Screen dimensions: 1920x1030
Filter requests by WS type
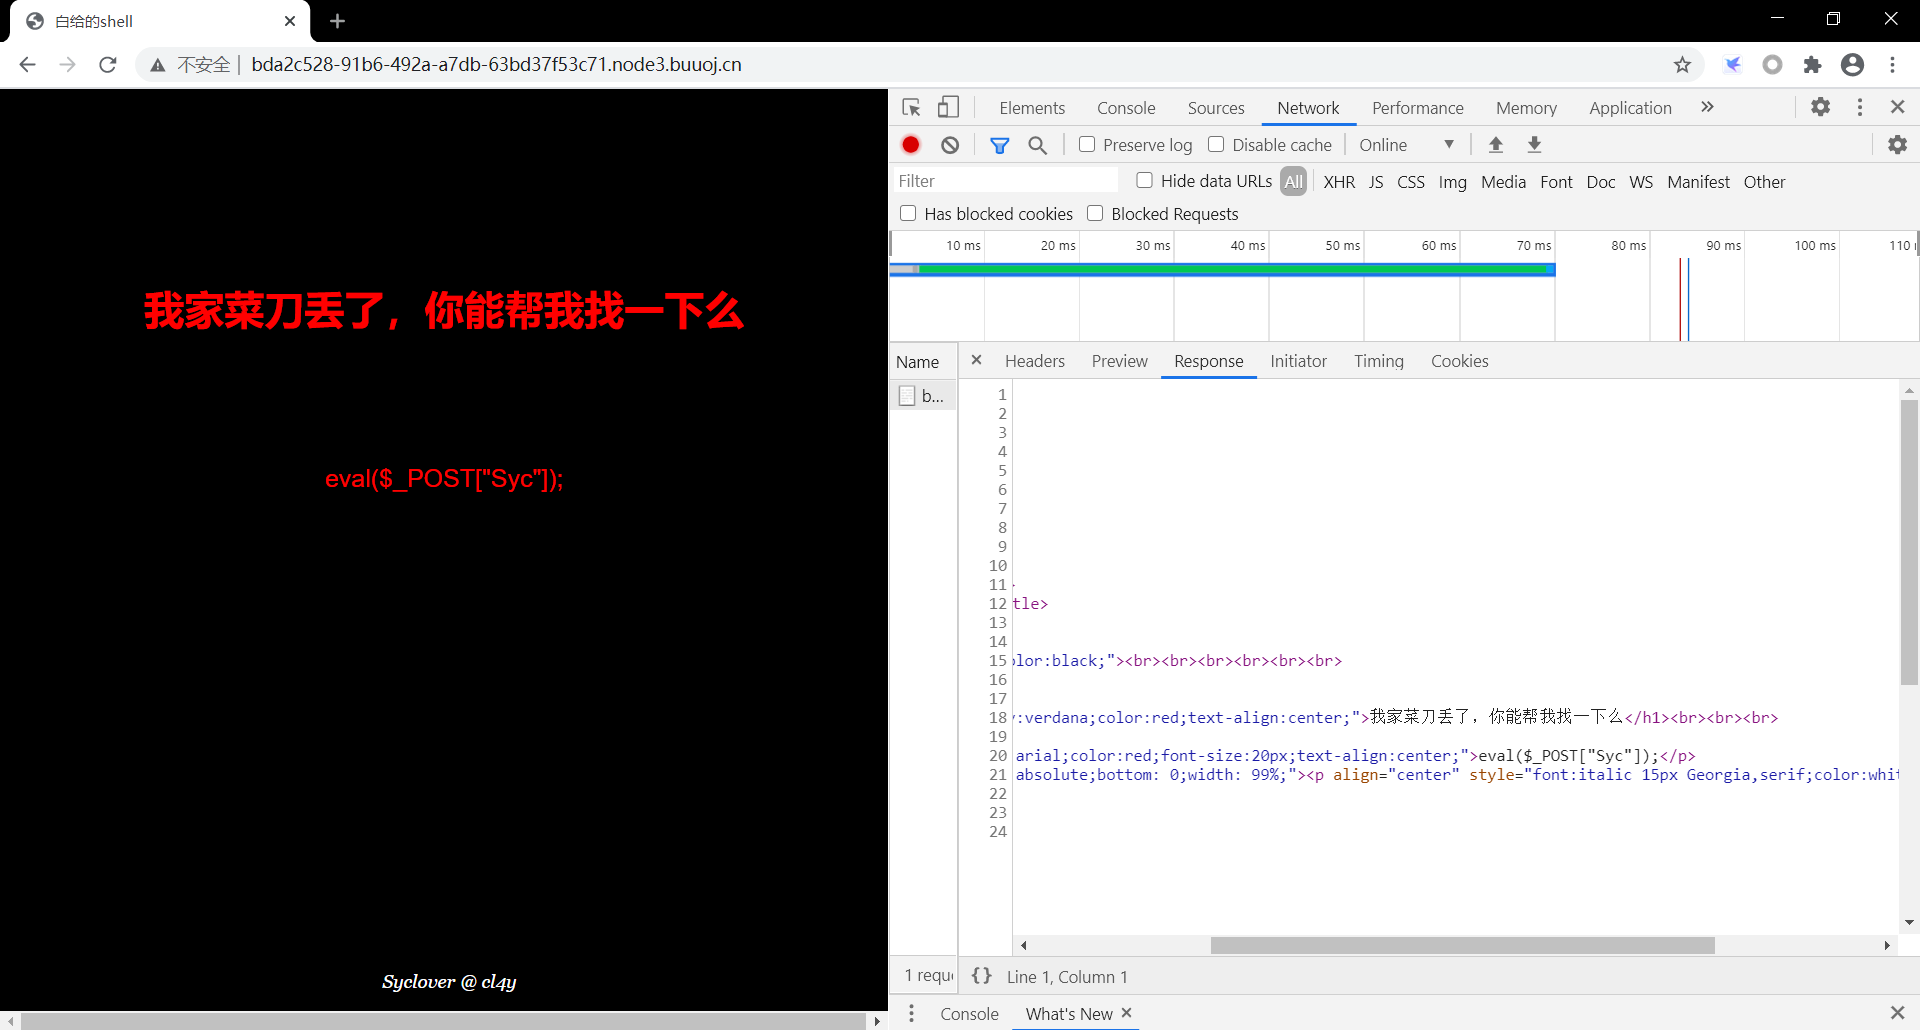pos(1641,182)
